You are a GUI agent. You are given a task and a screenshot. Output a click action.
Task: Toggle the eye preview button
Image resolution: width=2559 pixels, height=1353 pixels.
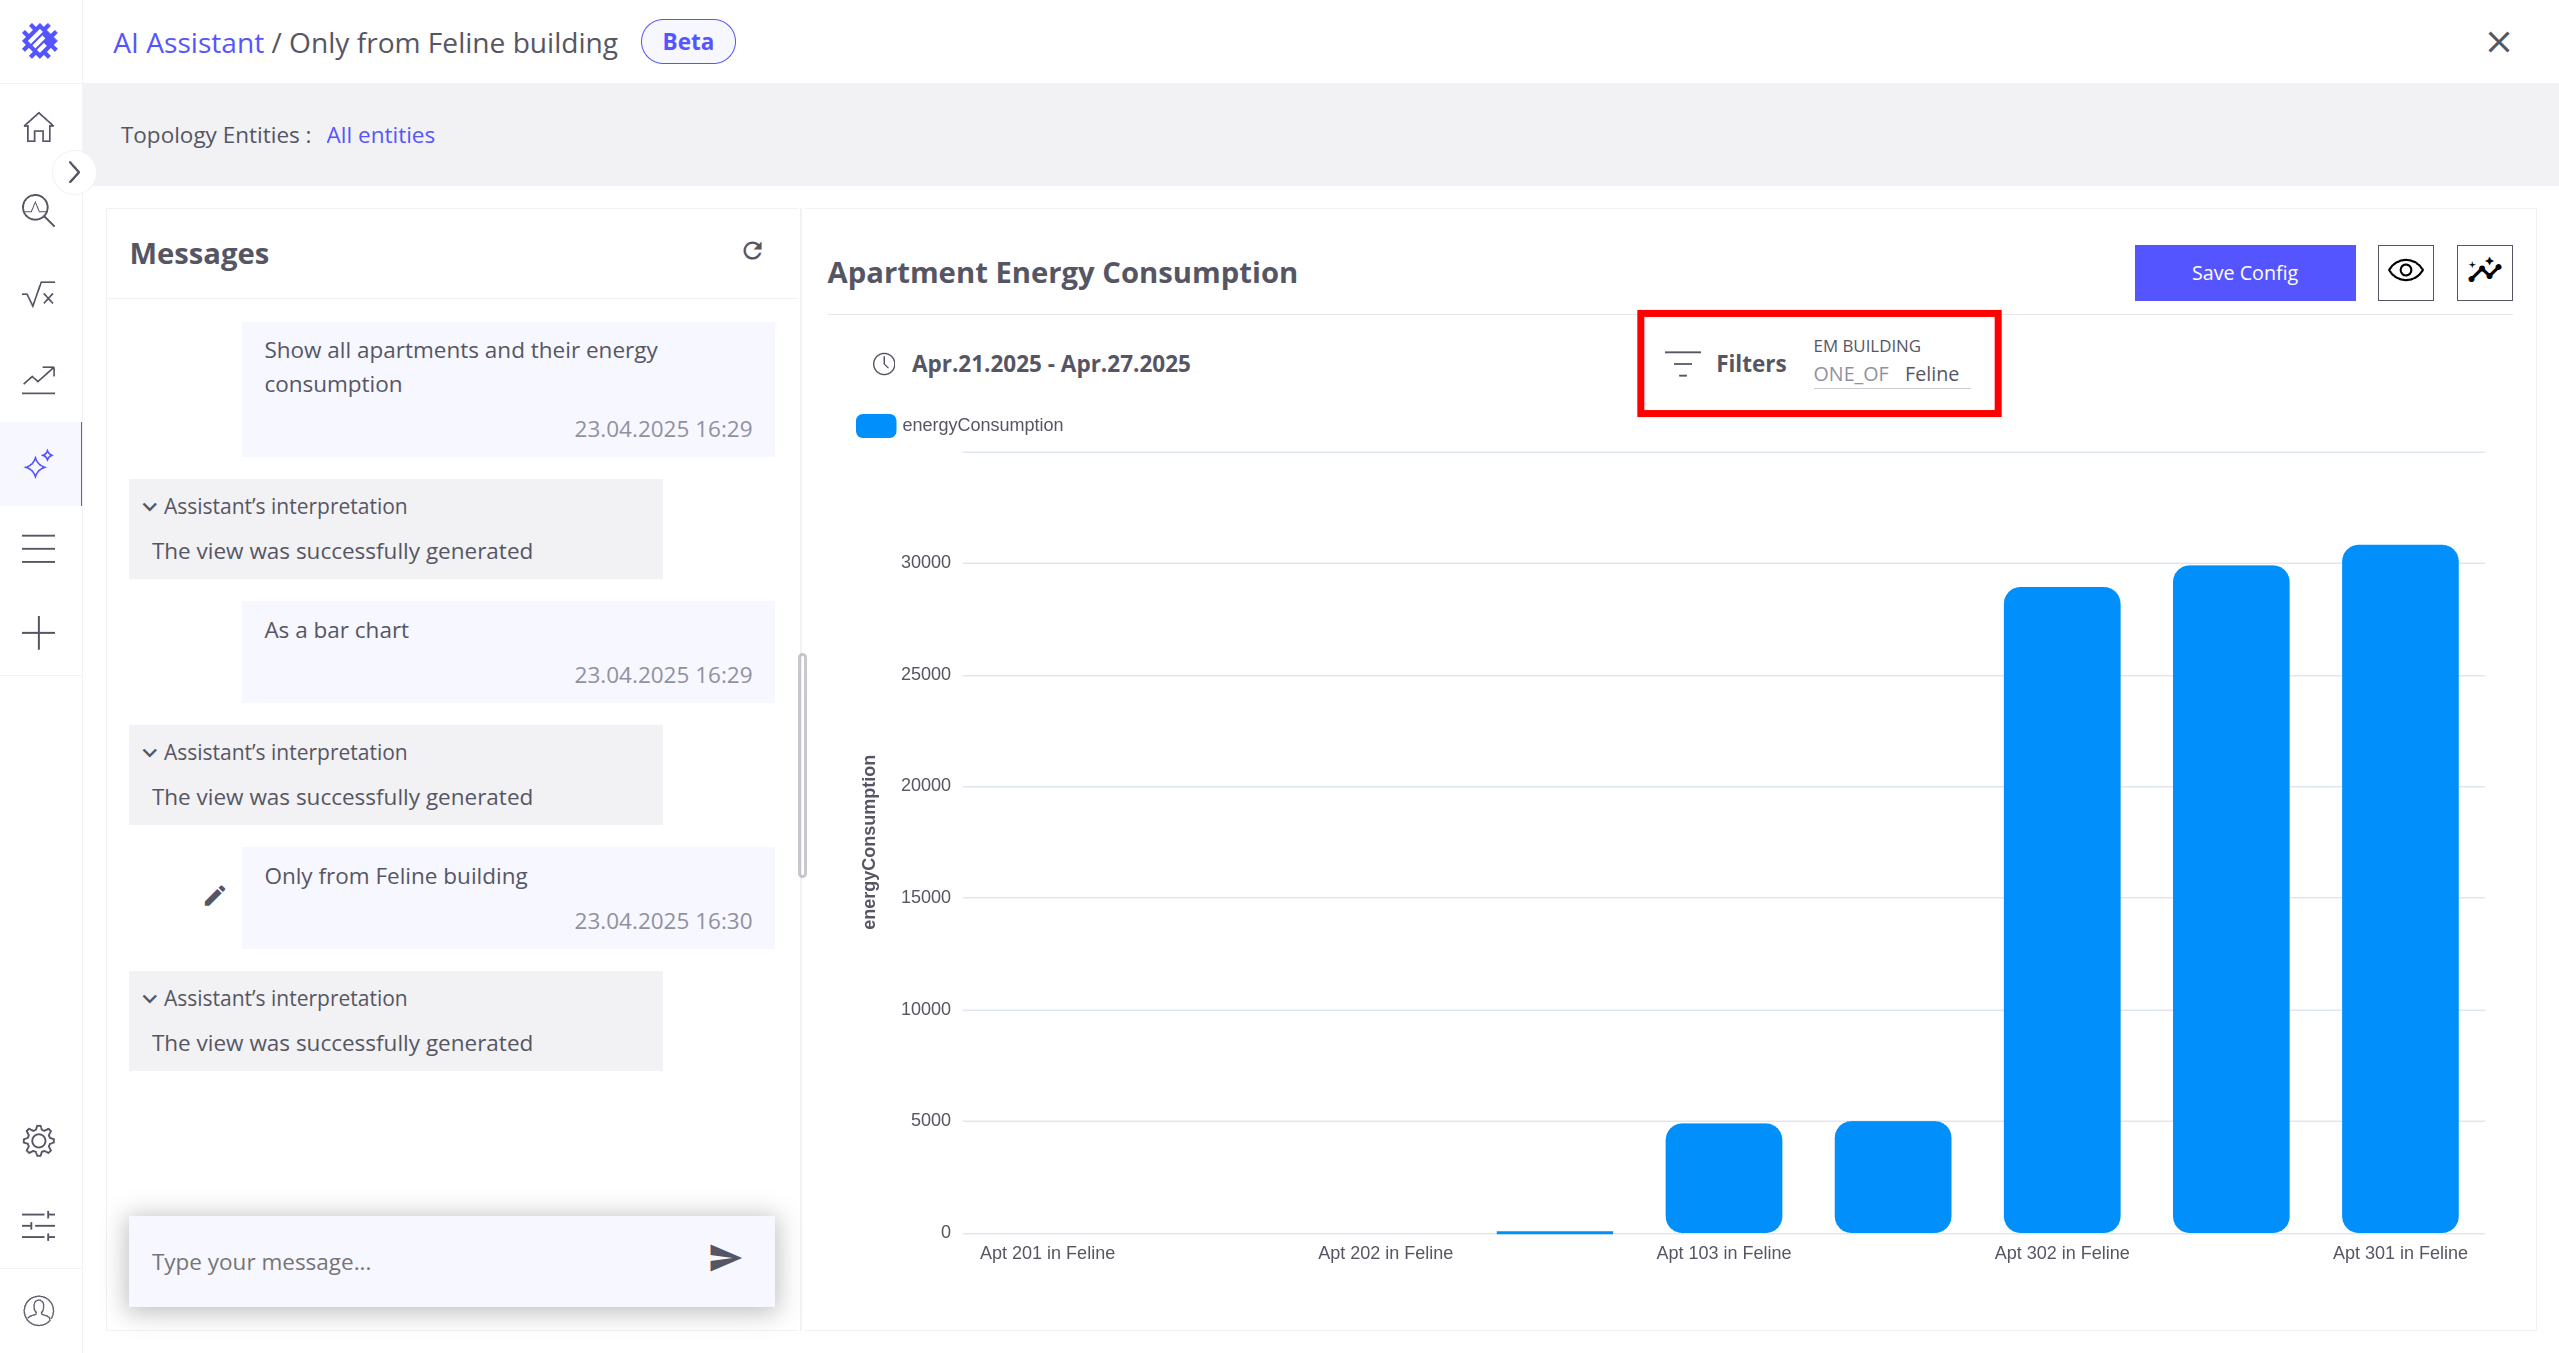[2405, 272]
